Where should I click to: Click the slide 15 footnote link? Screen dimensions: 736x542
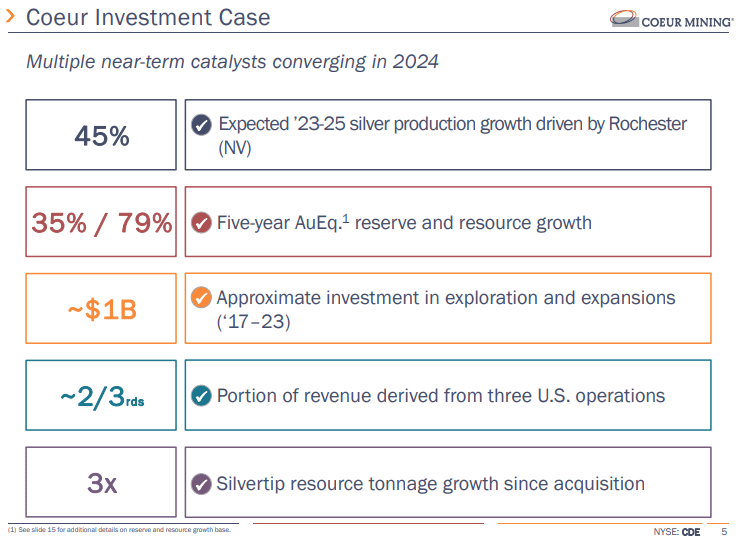coord(120,530)
